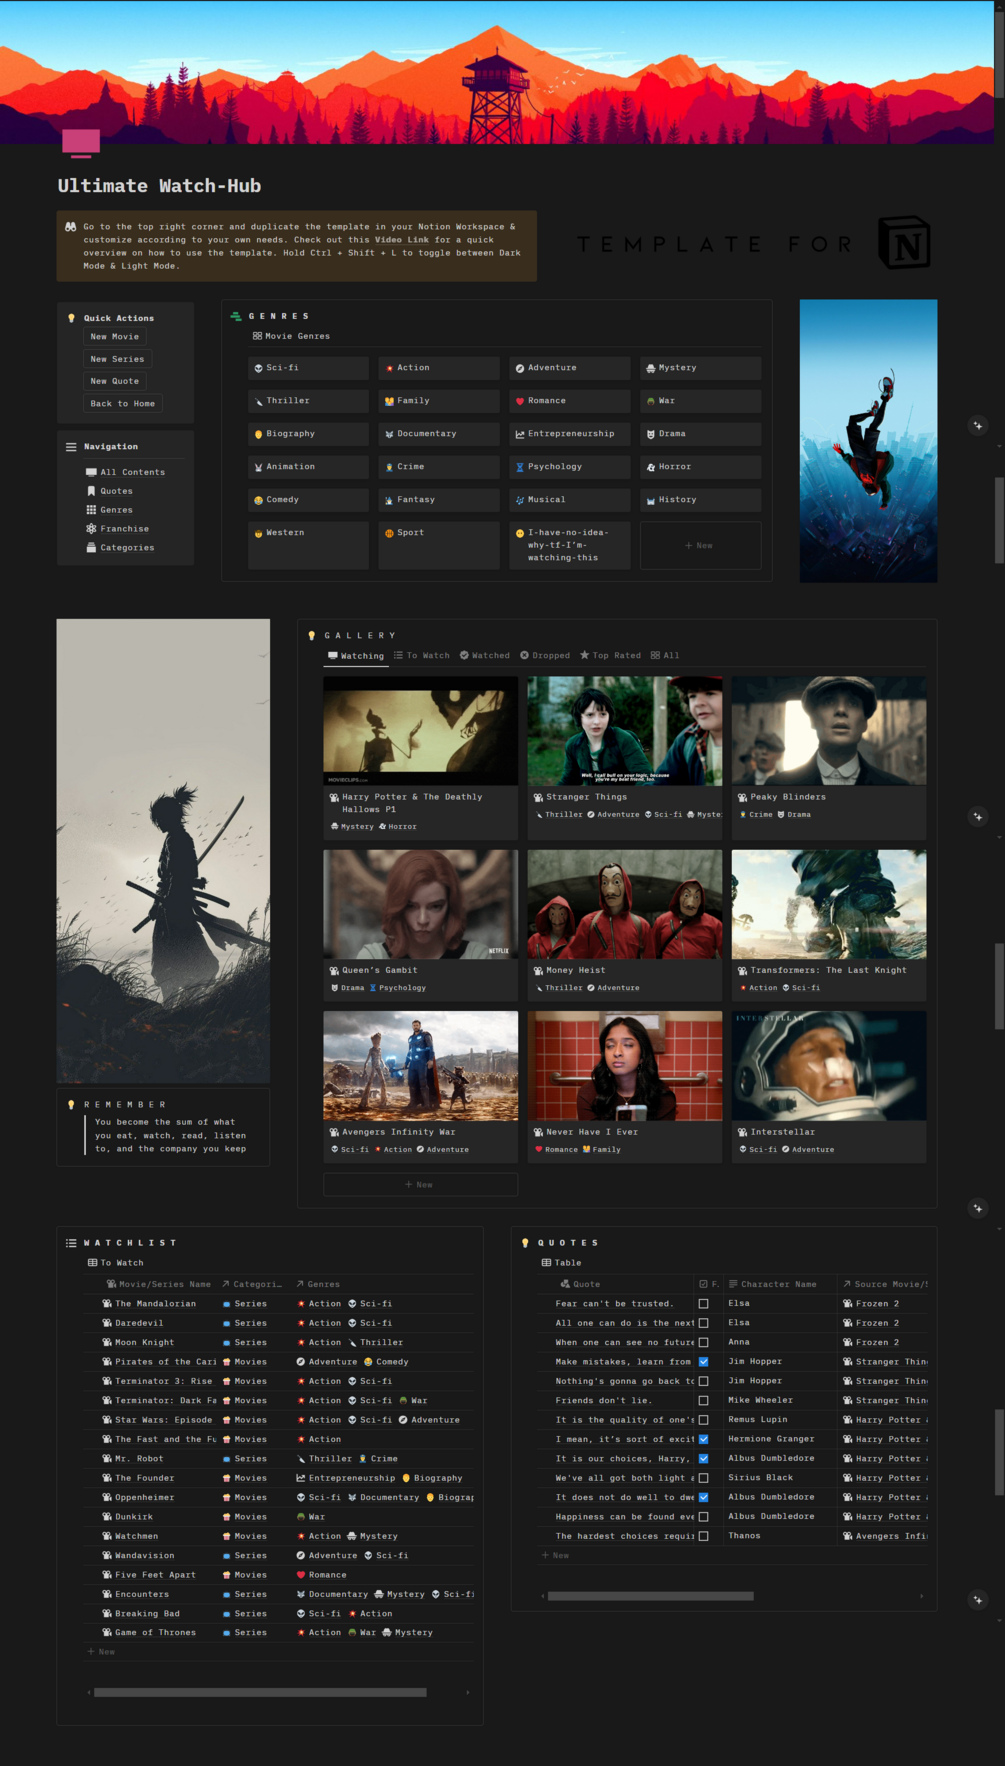Open the Interstellar gallery thumbnail
1005x1766 pixels.
829,1065
